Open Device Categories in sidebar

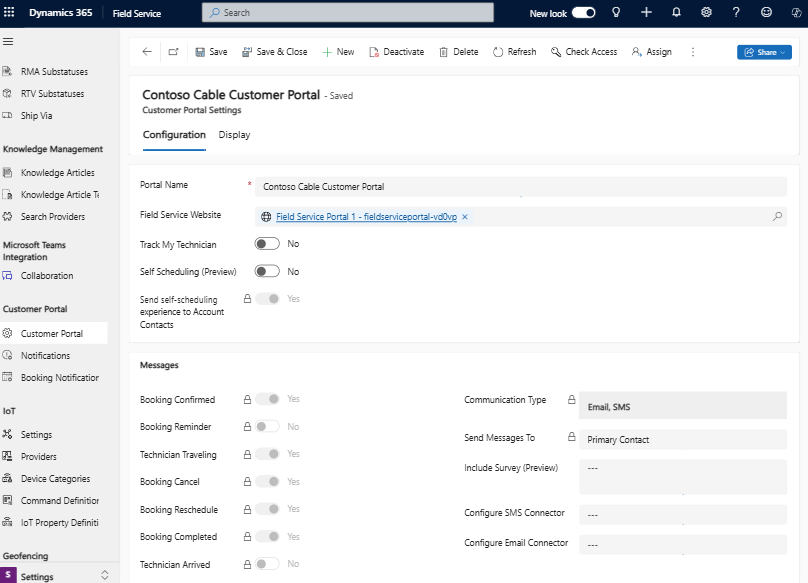click(54, 479)
